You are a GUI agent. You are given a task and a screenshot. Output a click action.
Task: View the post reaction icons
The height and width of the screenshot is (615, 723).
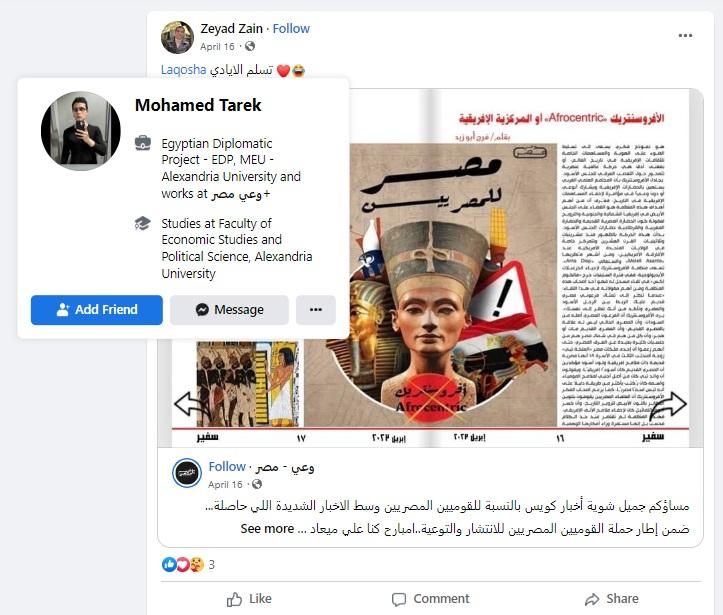(x=183, y=564)
